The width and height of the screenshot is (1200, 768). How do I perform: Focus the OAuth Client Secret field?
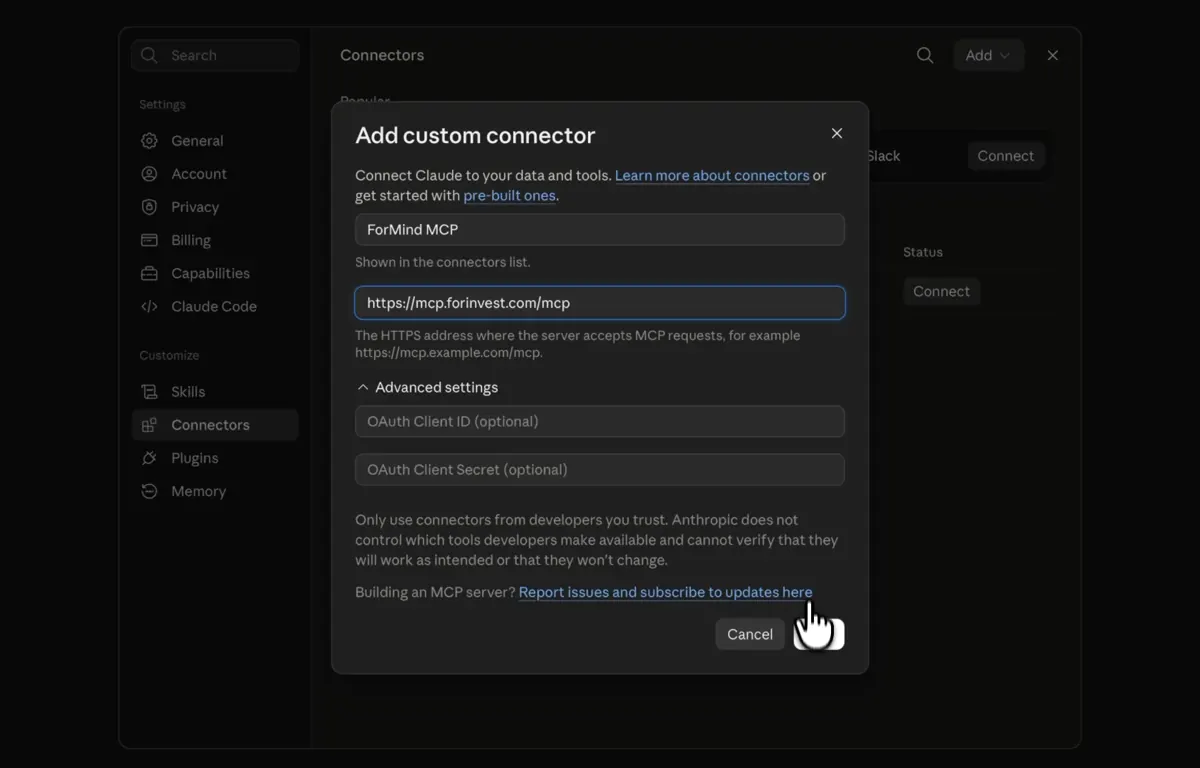600,469
